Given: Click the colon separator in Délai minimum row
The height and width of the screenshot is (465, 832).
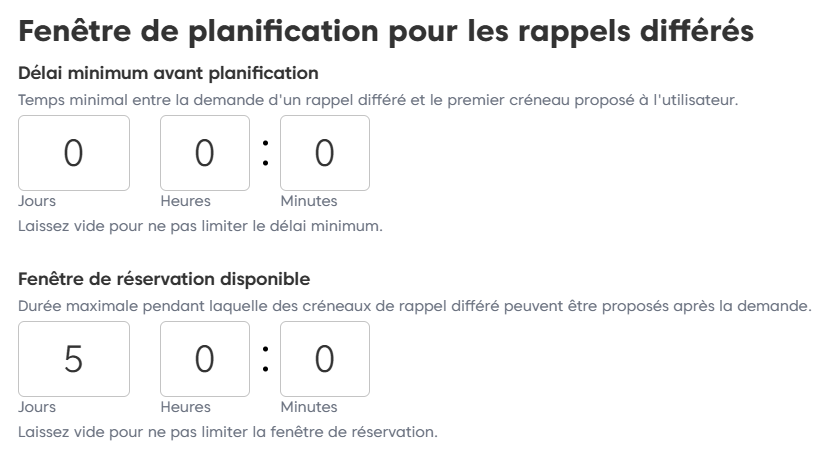Looking at the screenshot, I should (265, 153).
